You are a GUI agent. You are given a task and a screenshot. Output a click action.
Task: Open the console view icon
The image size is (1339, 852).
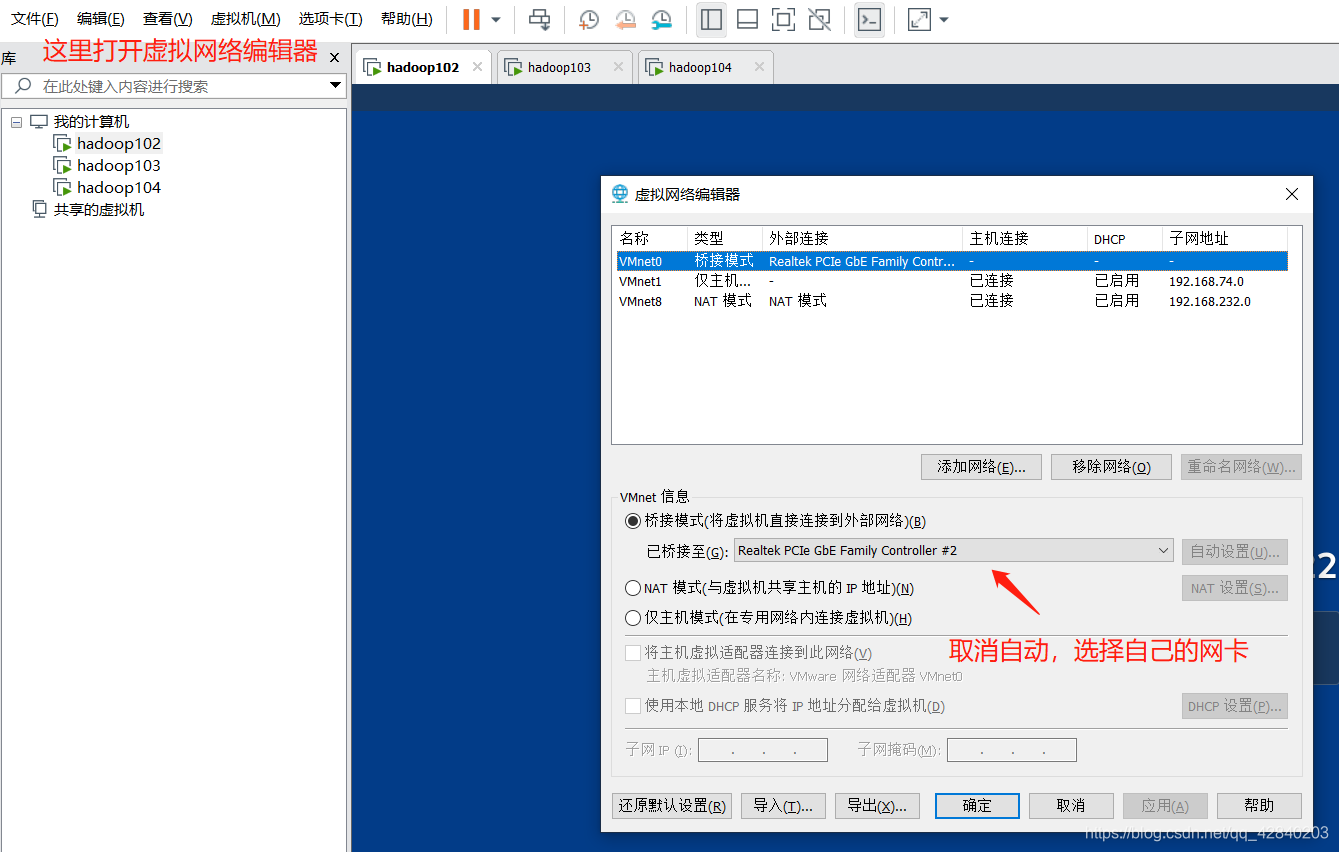coord(869,19)
